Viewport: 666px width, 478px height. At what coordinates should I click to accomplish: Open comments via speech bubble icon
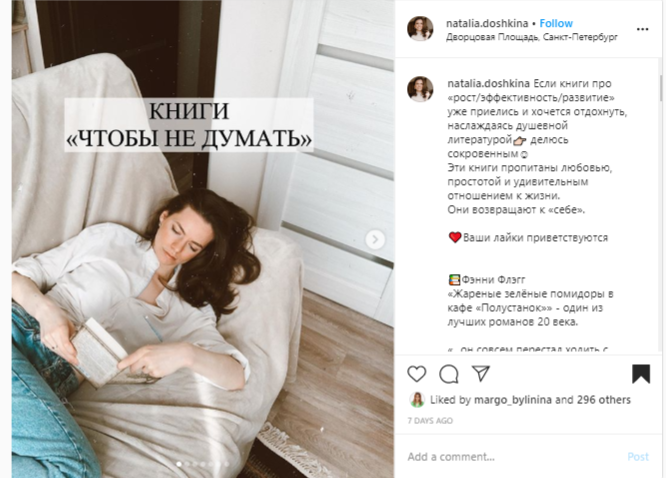[449, 374]
